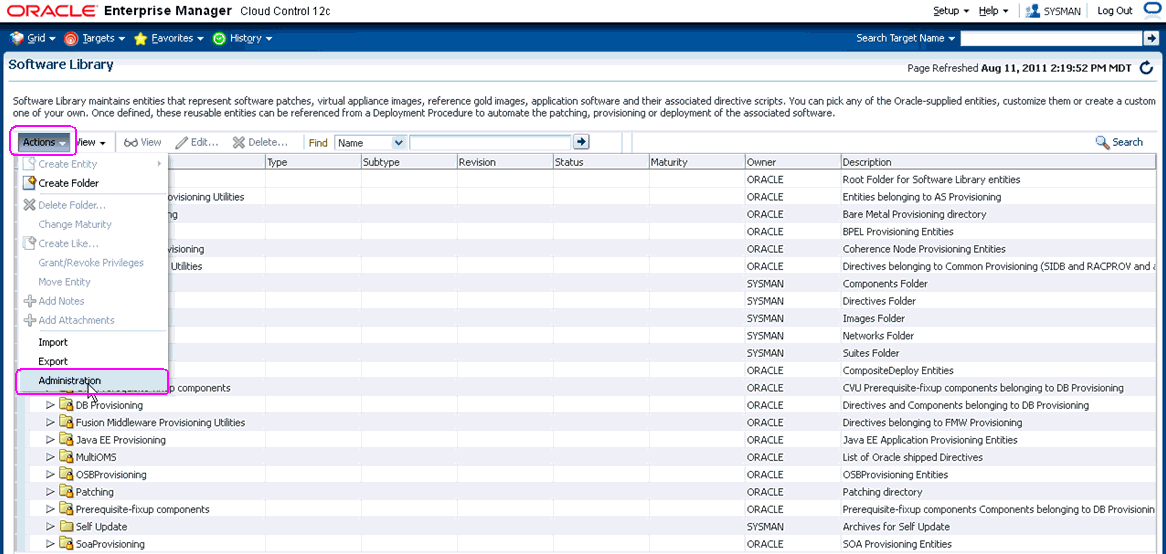Open the Favorites menu

pos(169,38)
